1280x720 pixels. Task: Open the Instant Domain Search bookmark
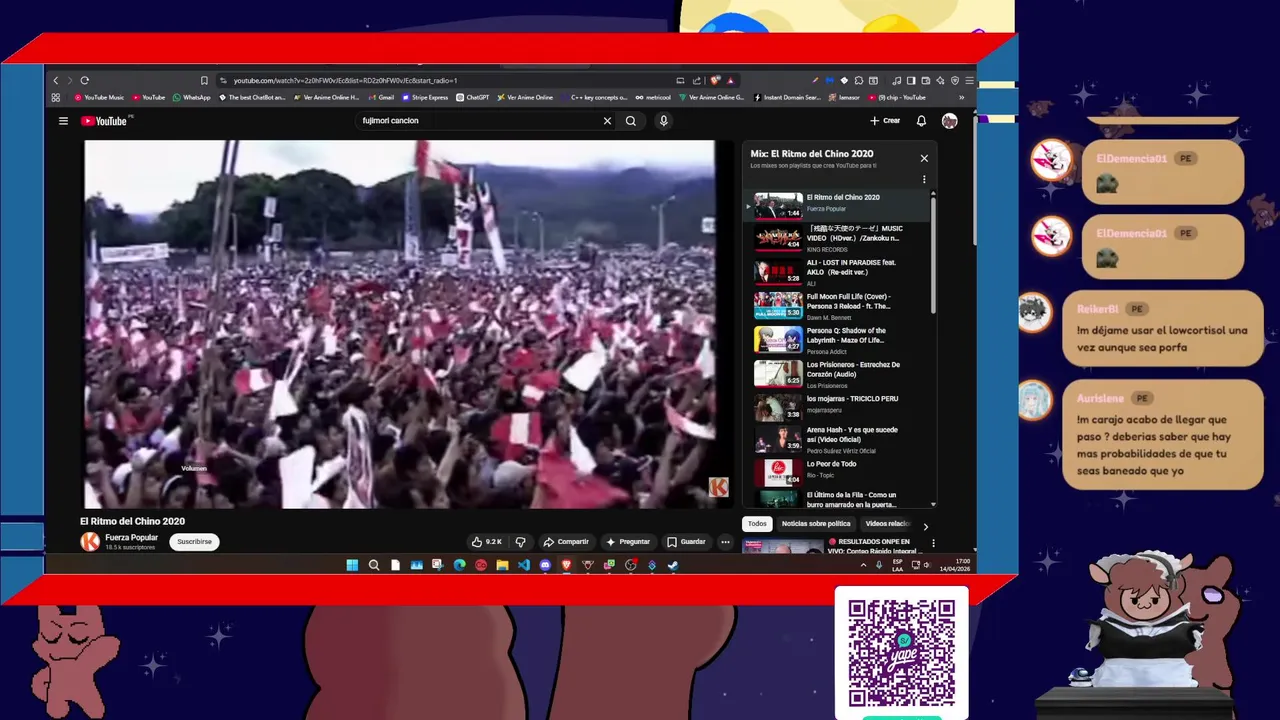pos(786,97)
